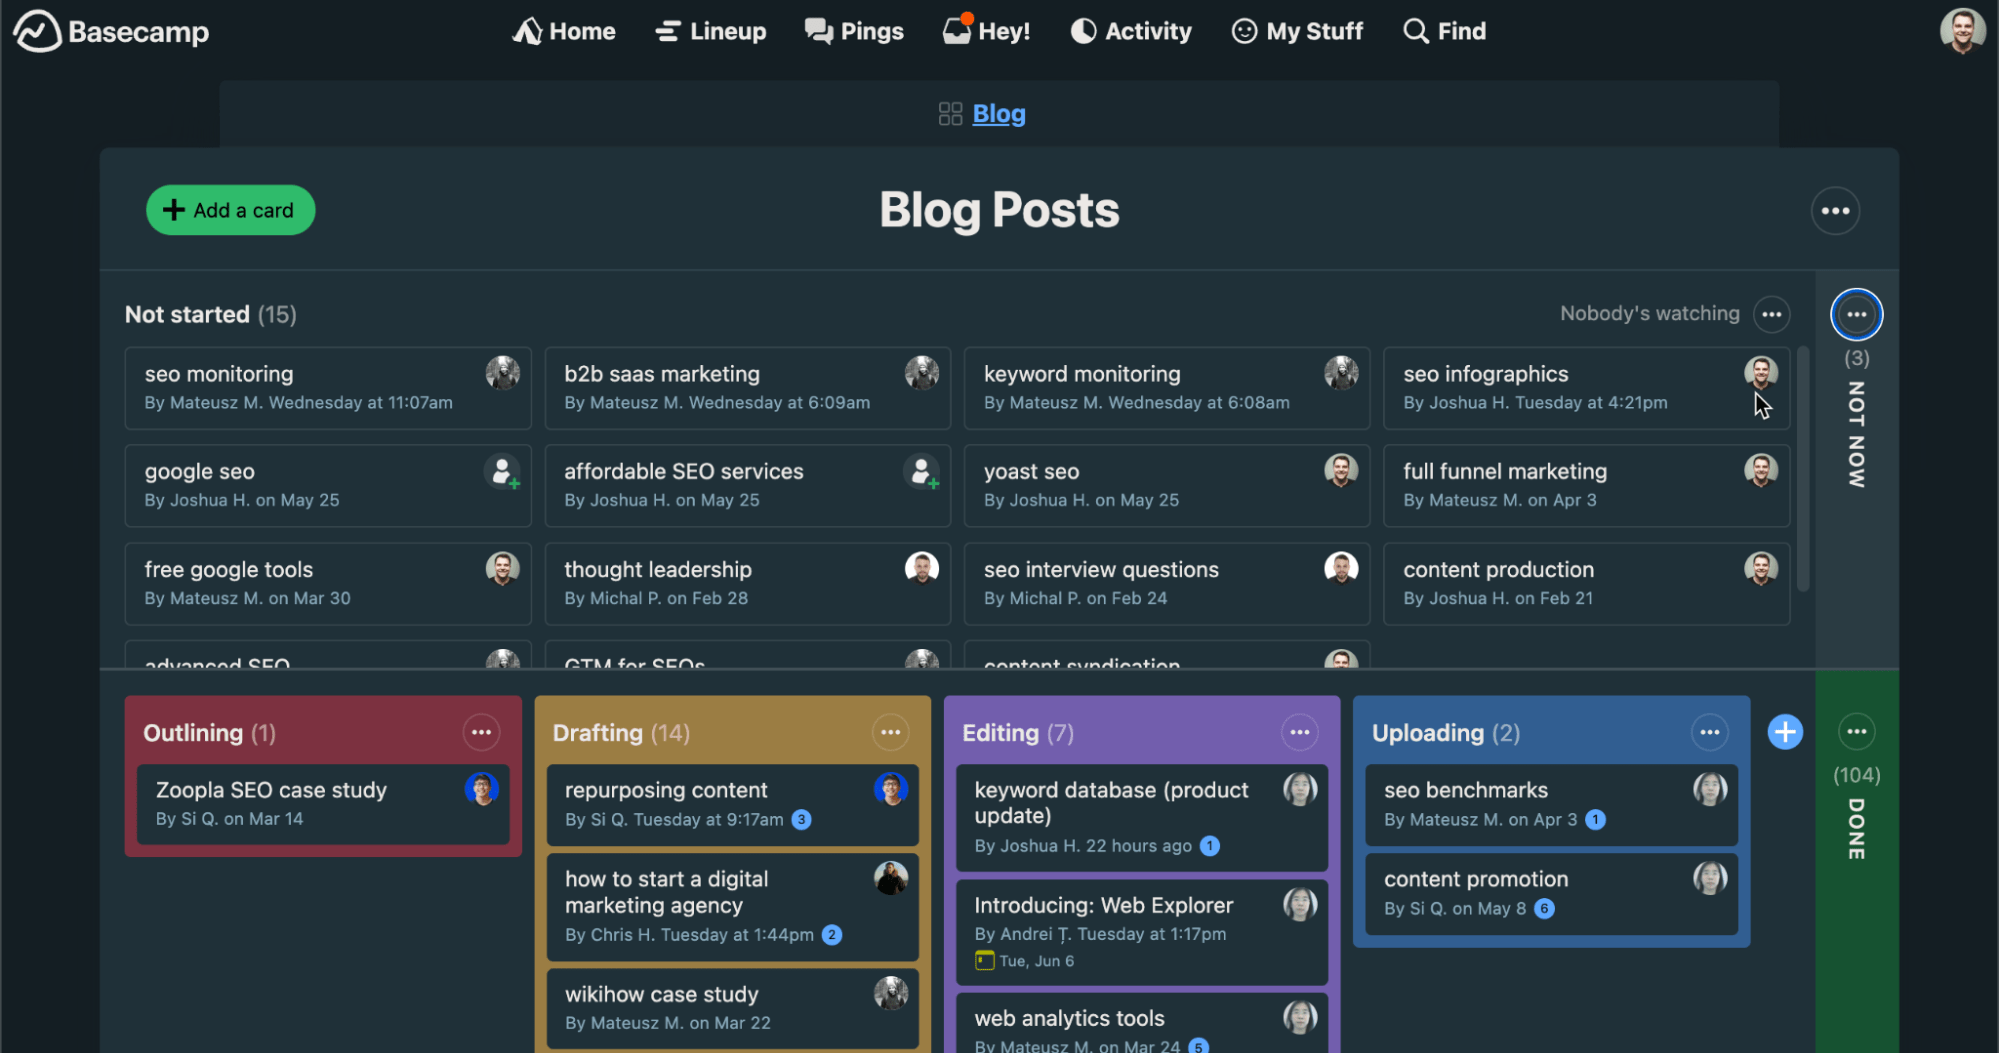
Task: Open the comment badge on digital marketing agency
Action: point(832,935)
